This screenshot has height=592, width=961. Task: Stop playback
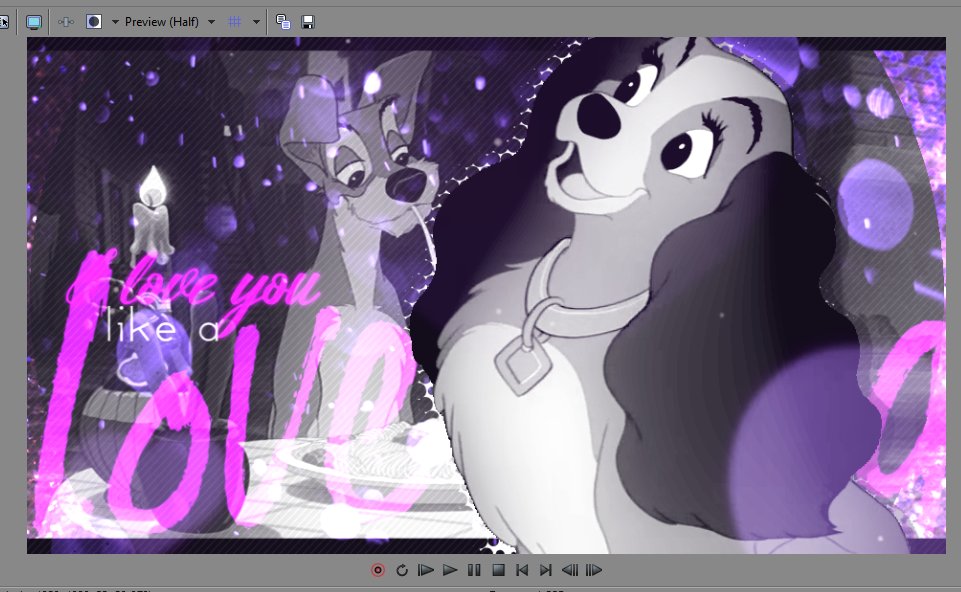tap(498, 570)
